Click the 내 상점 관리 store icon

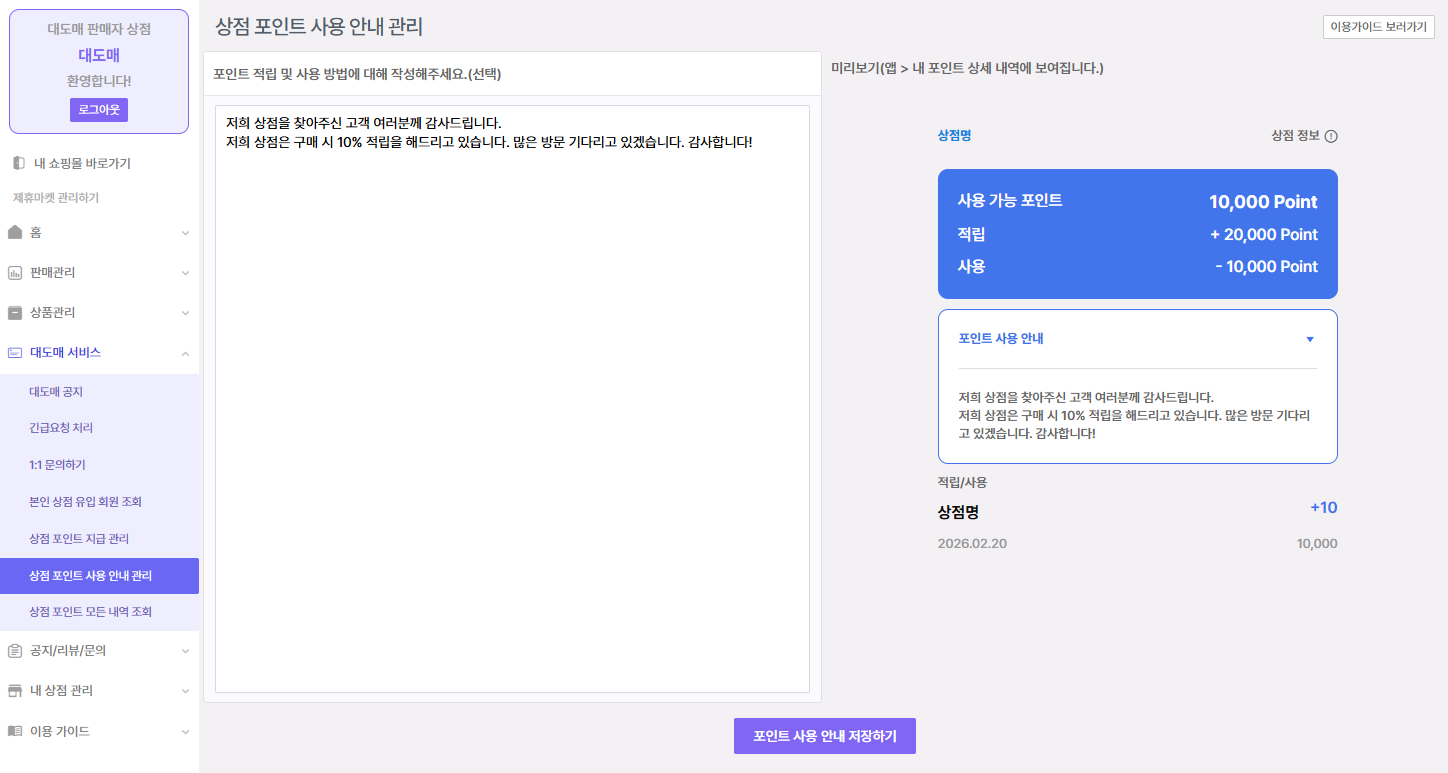tap(14, 690)
